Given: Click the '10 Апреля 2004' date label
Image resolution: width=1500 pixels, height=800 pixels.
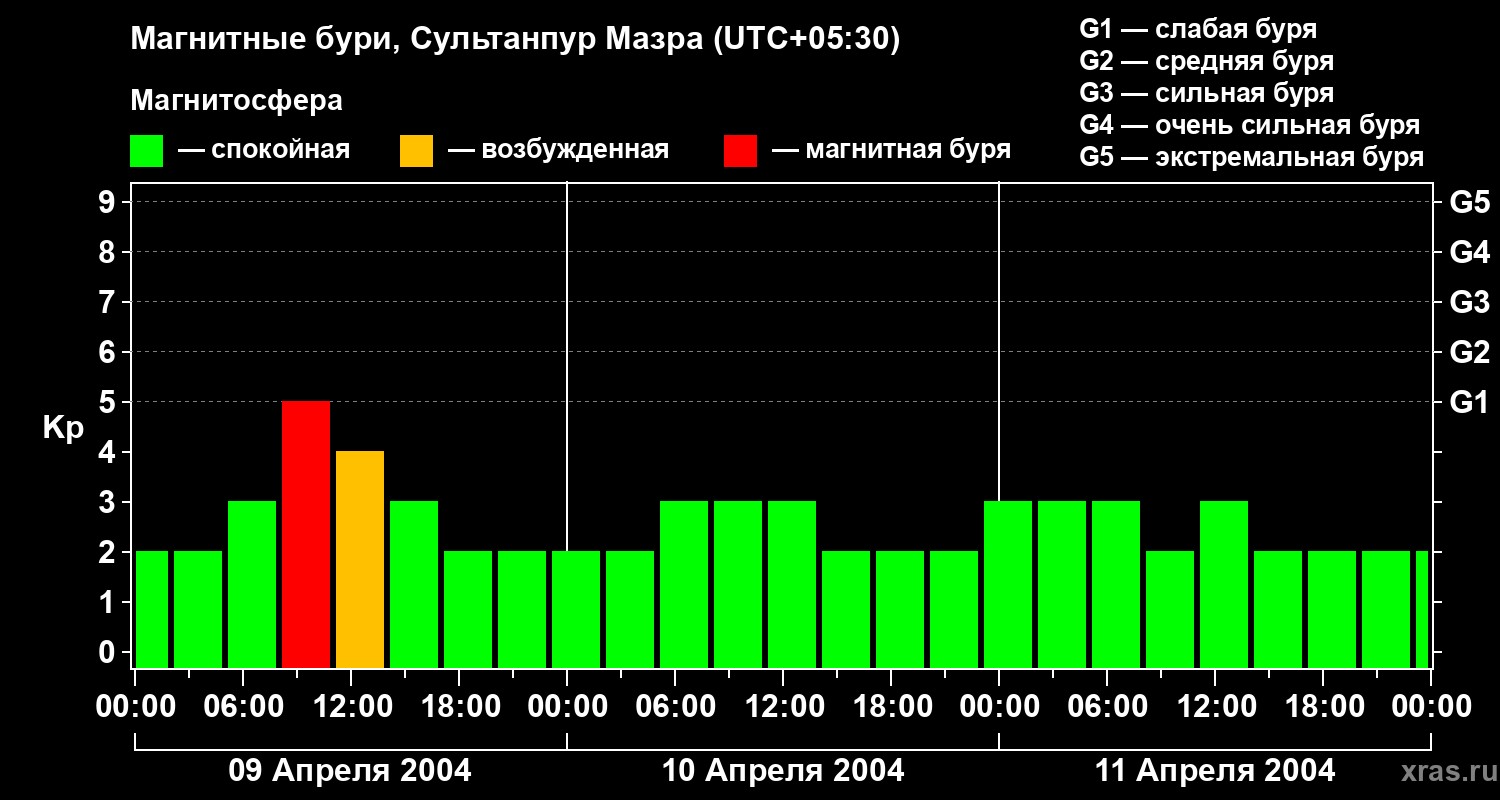Looking at the screenshot, I should pos(783,770).
